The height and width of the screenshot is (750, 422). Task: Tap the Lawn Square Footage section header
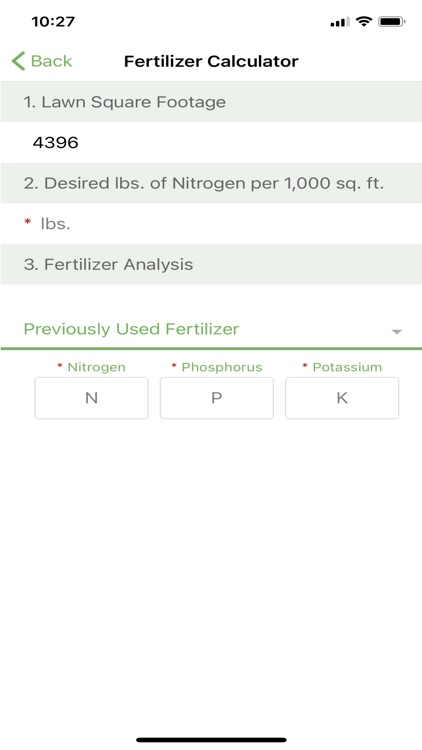tap(211, 102)
